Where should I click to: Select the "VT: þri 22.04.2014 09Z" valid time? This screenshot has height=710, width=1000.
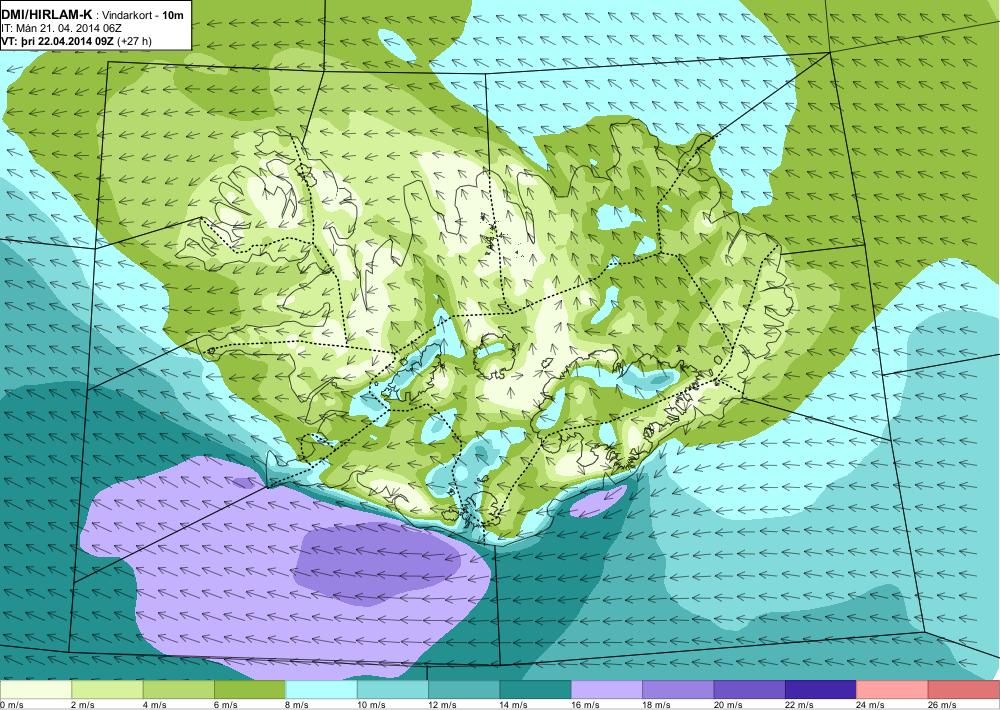click(x=57, y=41)
